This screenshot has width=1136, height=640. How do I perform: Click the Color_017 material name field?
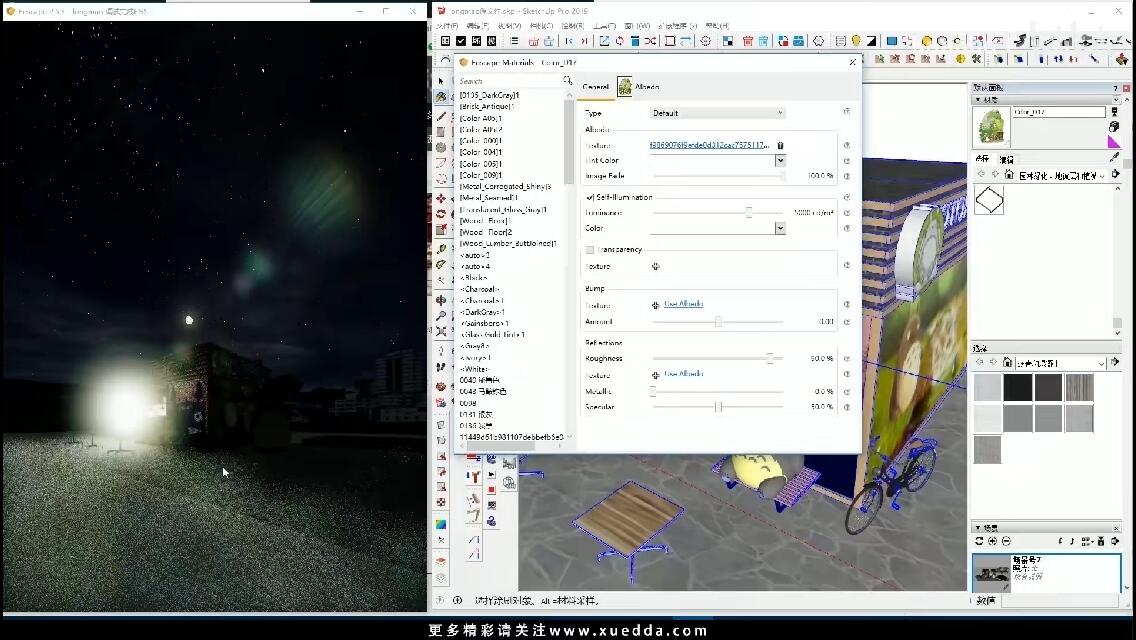click(x=1058, y=112)
